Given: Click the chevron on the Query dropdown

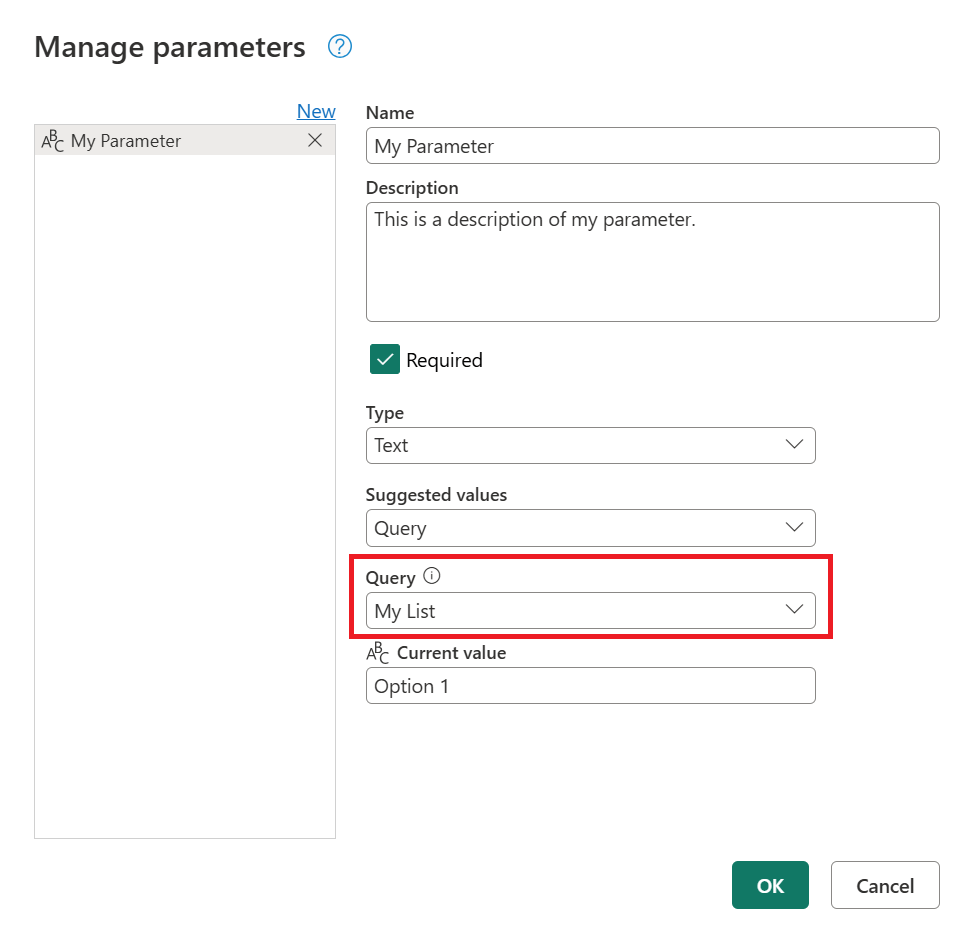Looking at the screenshot, I should (795, 609).
